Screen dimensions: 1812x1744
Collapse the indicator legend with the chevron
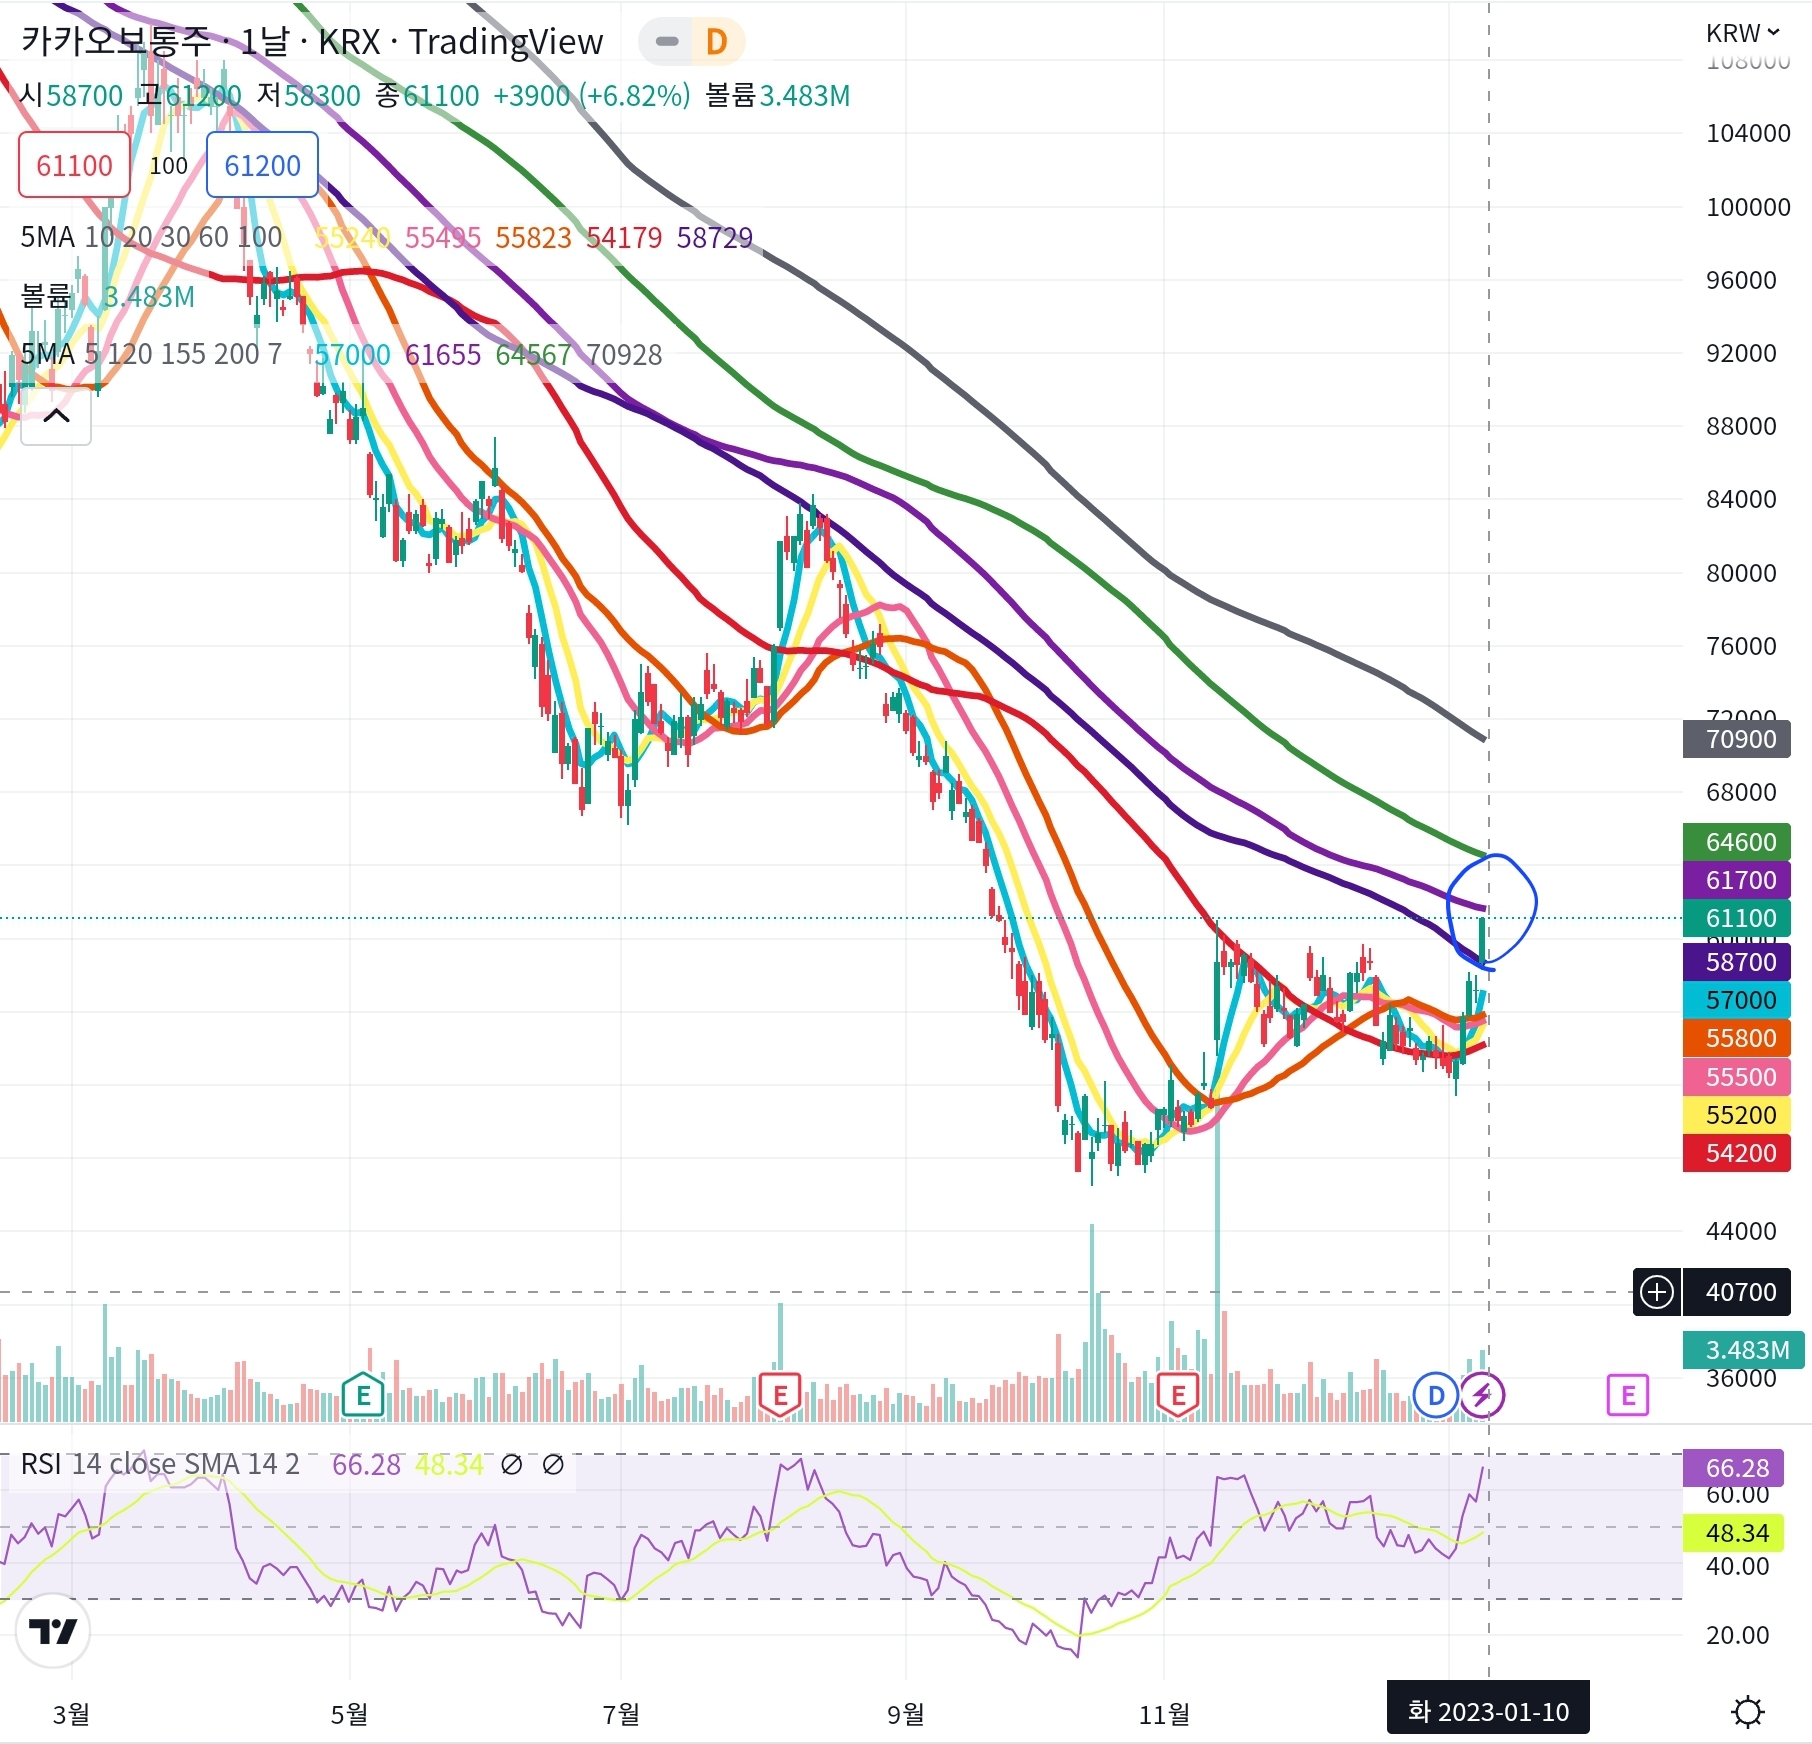pyautogui.click(x=56, y=416)
